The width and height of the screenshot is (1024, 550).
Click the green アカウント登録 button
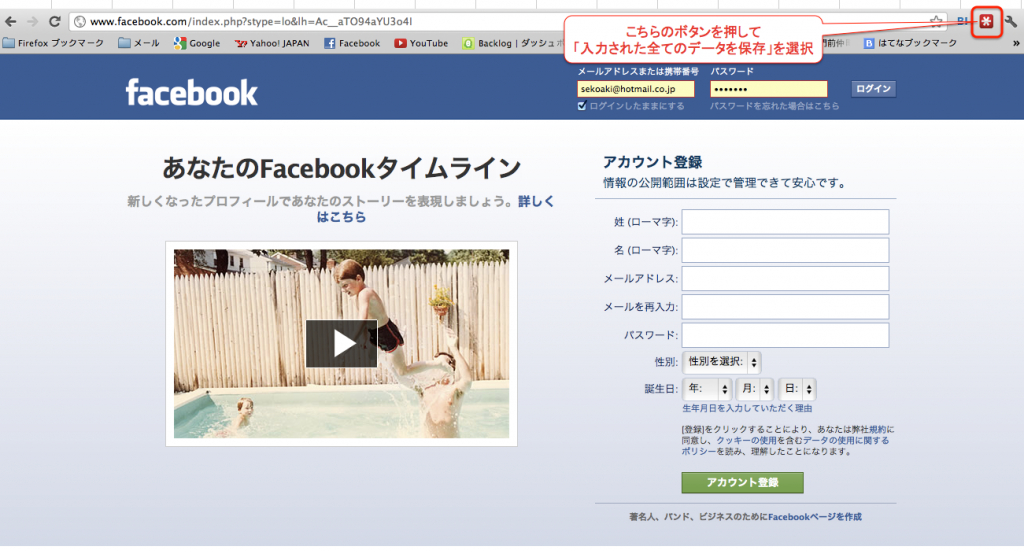click(743, 483)
